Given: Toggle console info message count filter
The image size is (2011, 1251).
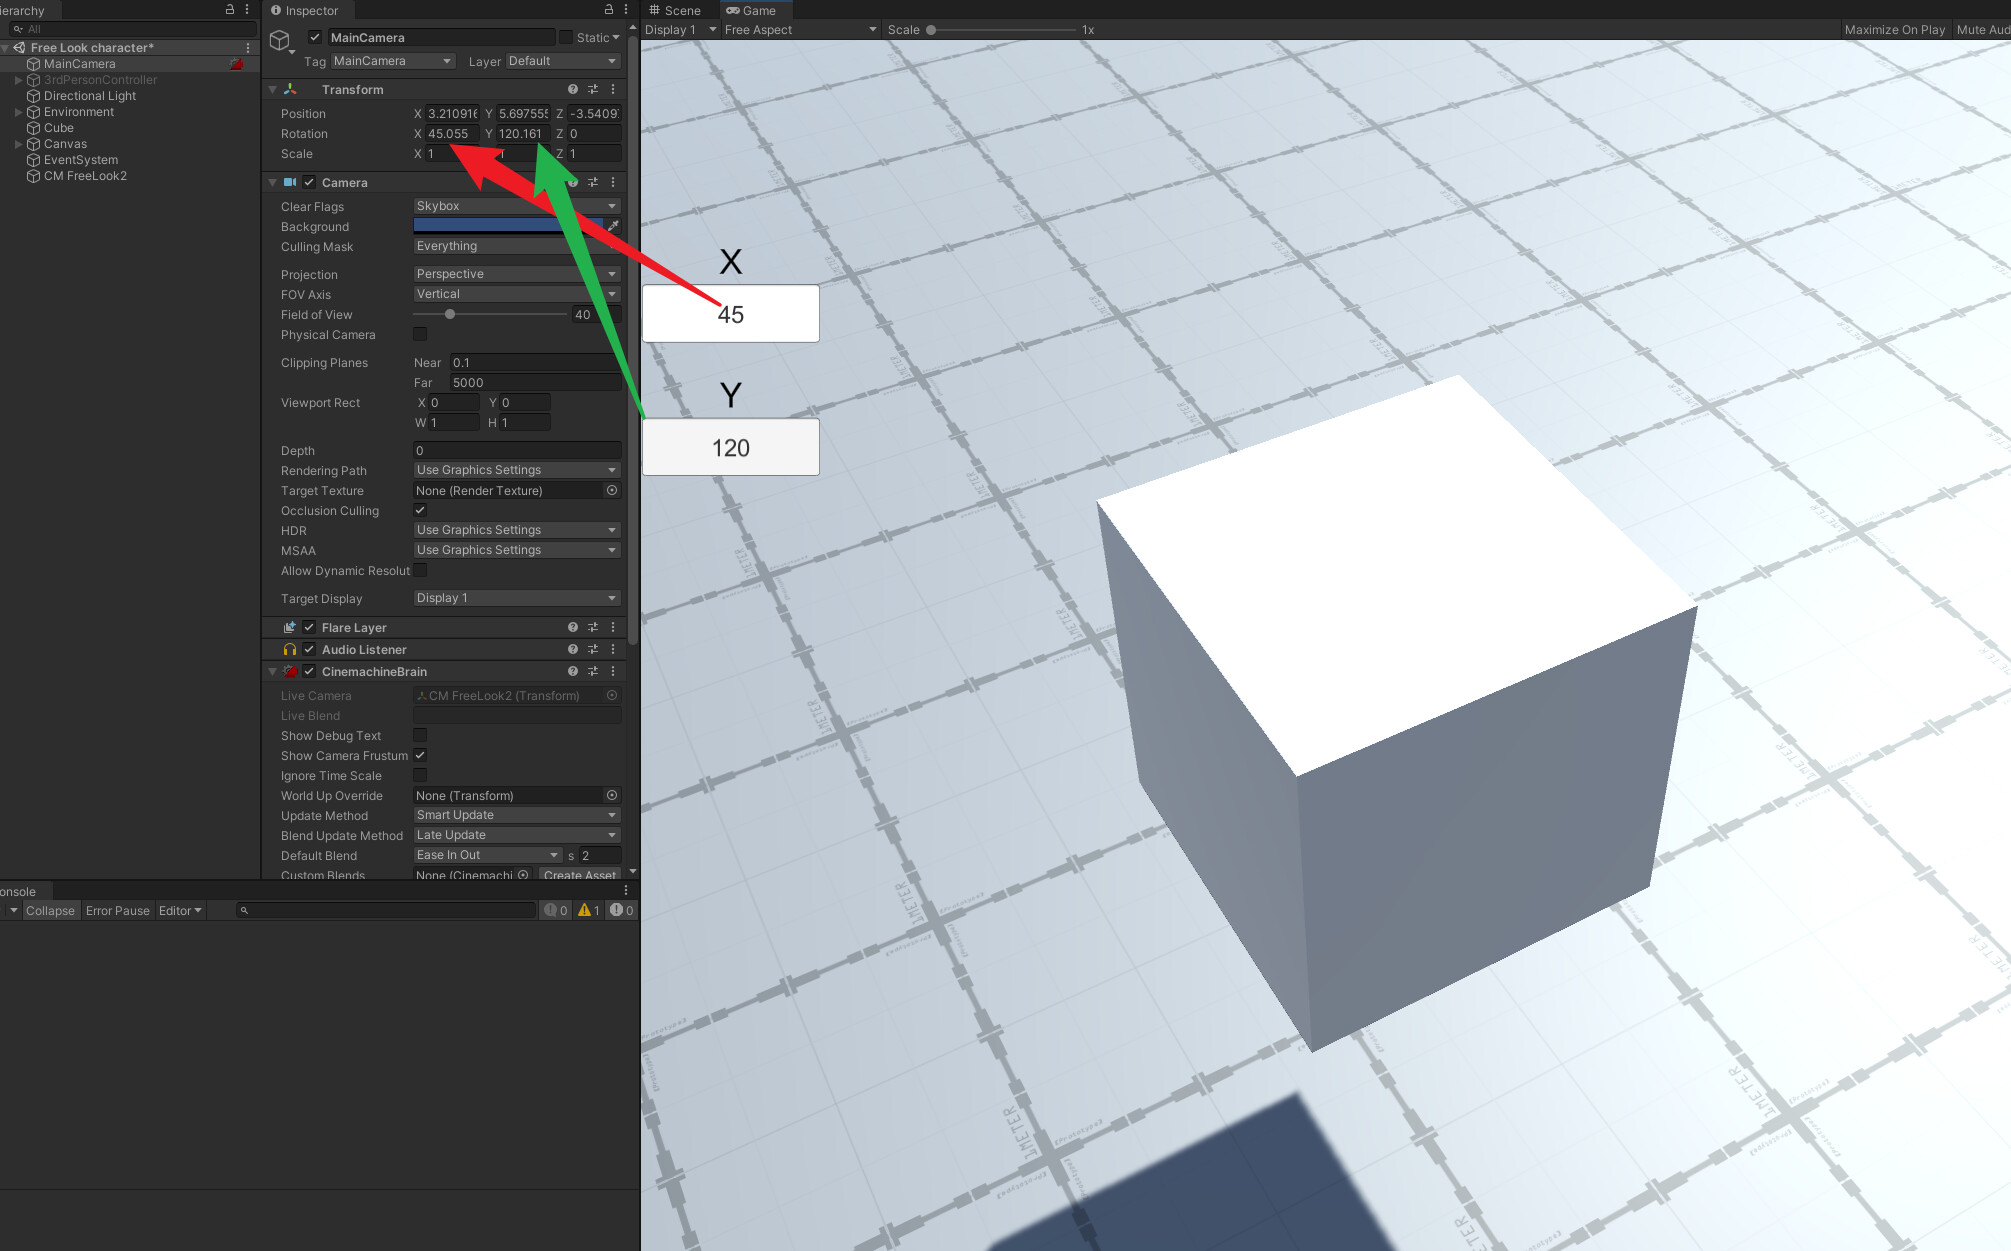Looking at the screenshot, I should pyautogui.click(x=556, y=910).
